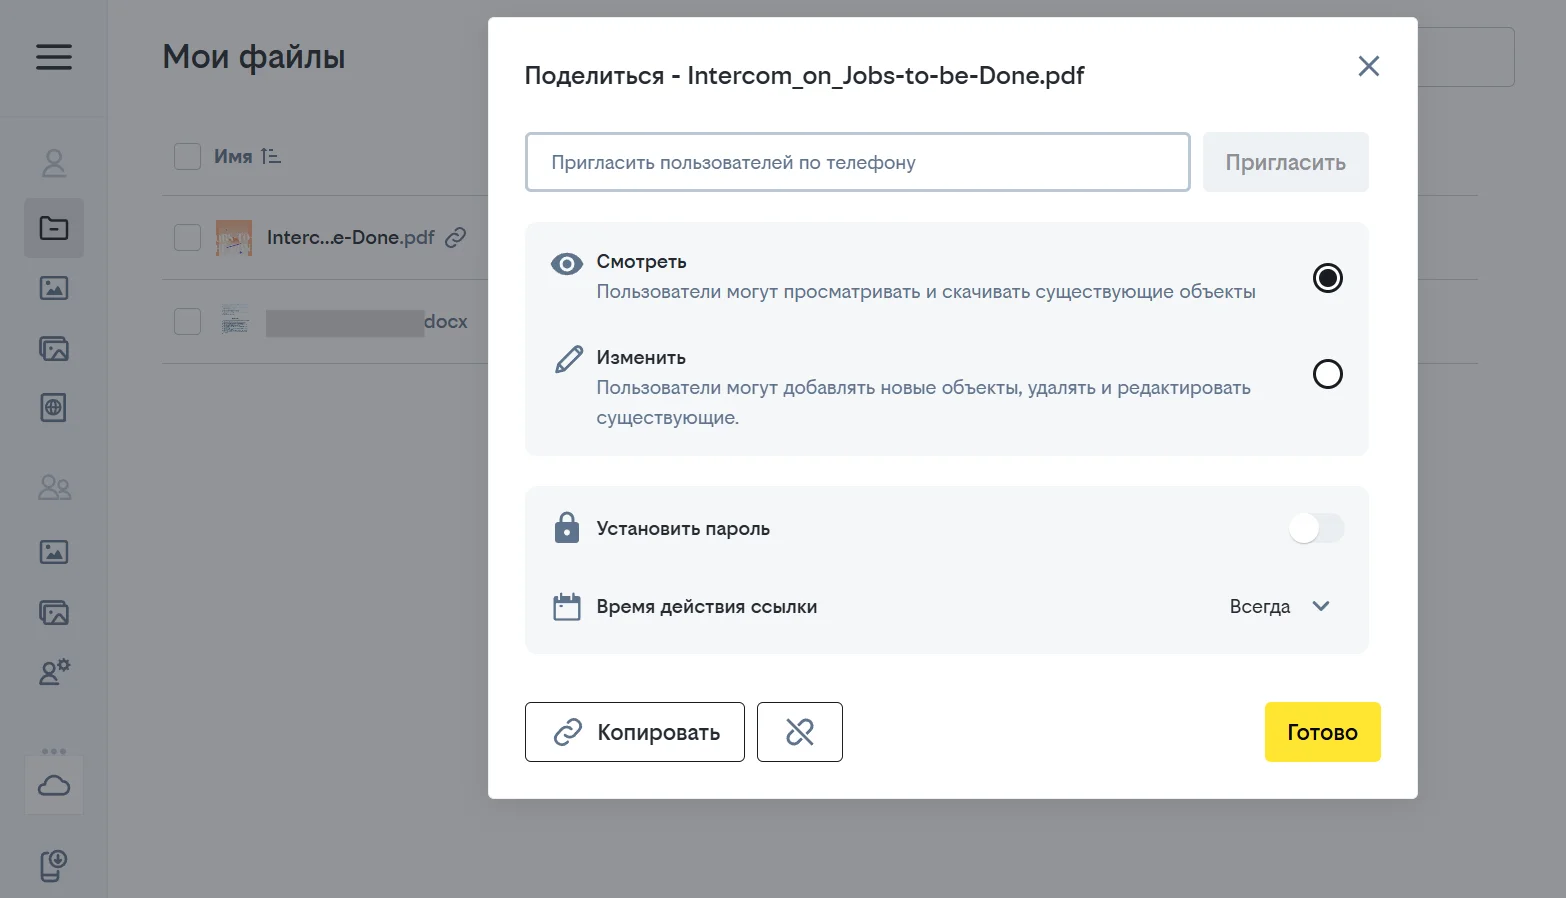Click the yellow Готово button

pyautogui.click(x=1321, y=732)
